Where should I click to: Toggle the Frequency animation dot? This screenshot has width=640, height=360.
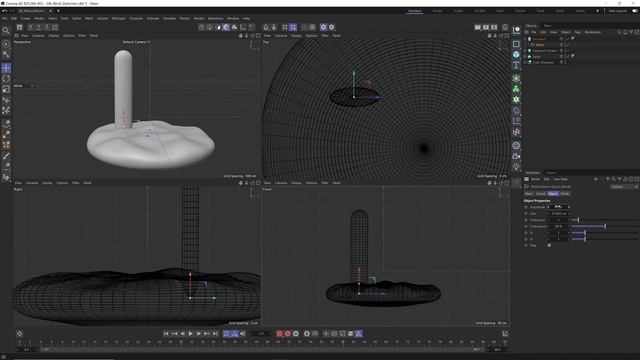coord(526,220)
